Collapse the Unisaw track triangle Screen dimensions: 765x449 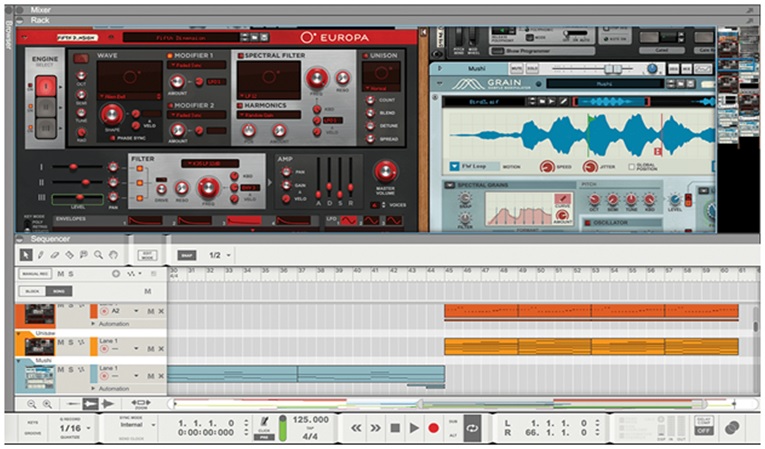tap(19, 333)
